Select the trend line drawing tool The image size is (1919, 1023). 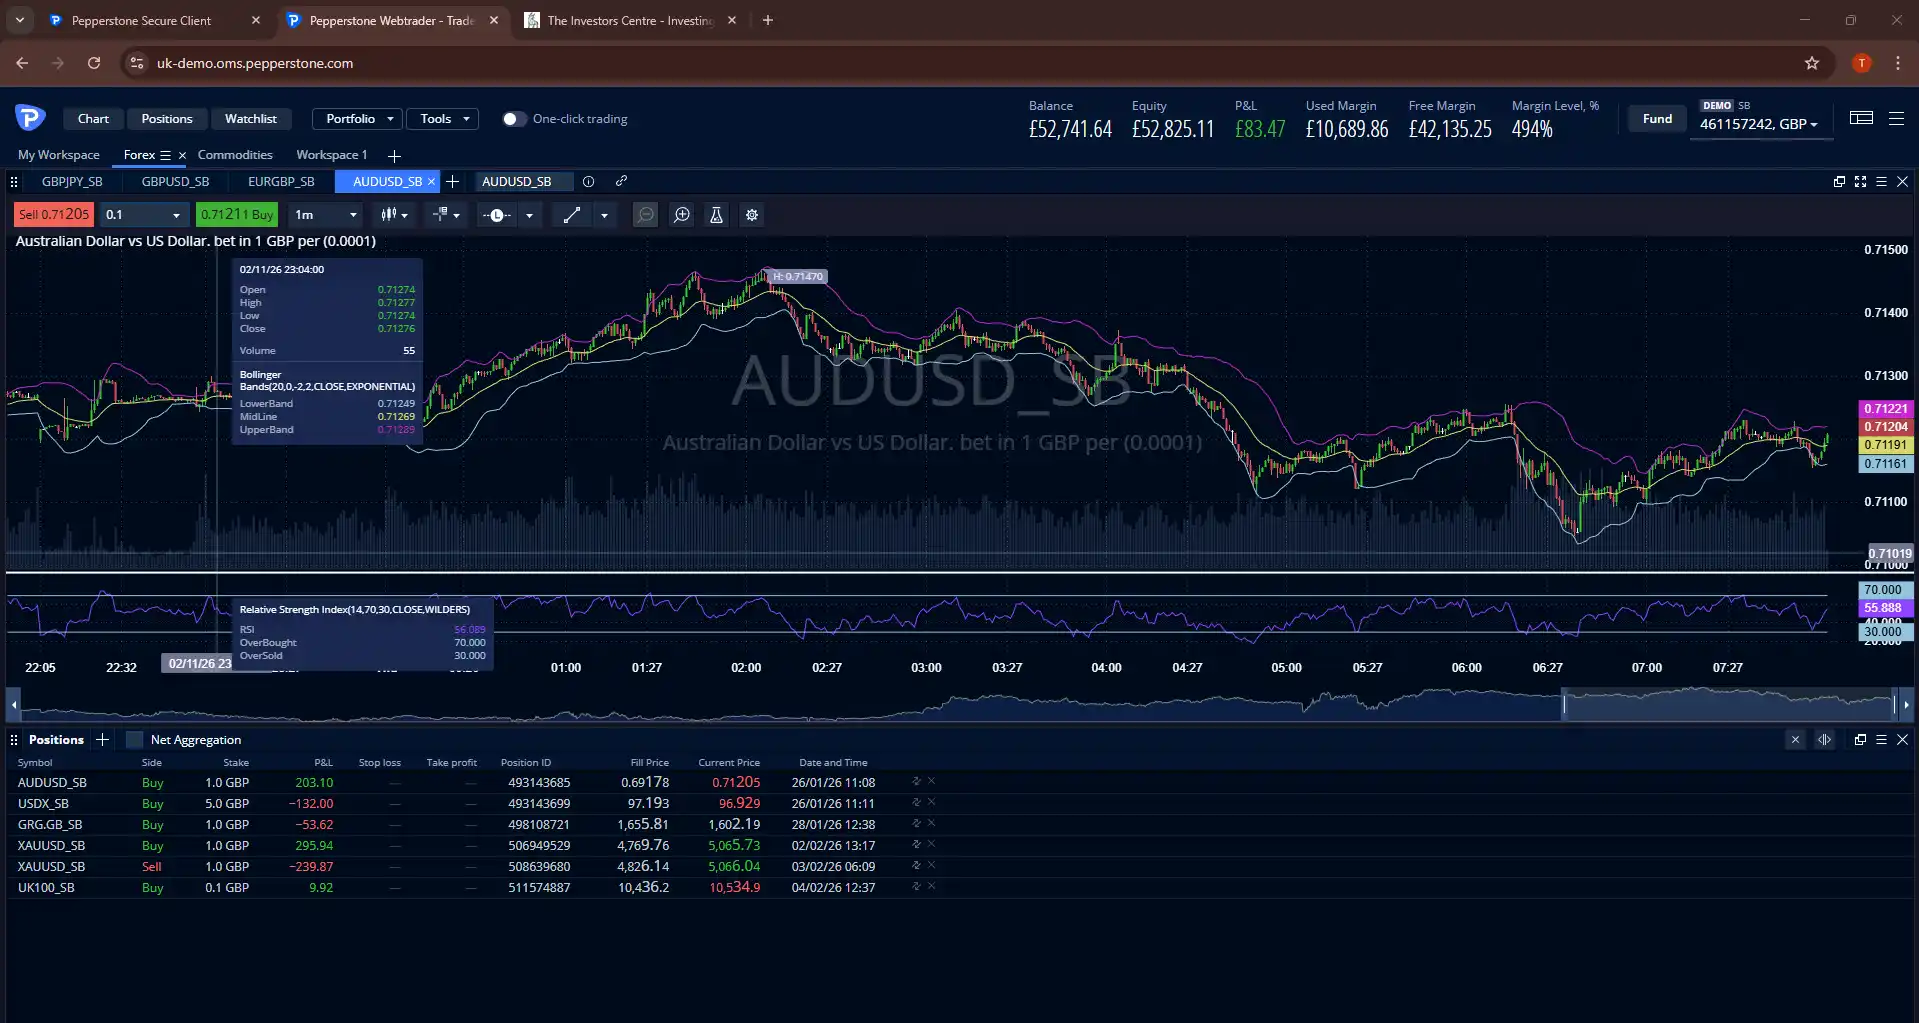tap(571, 215)
